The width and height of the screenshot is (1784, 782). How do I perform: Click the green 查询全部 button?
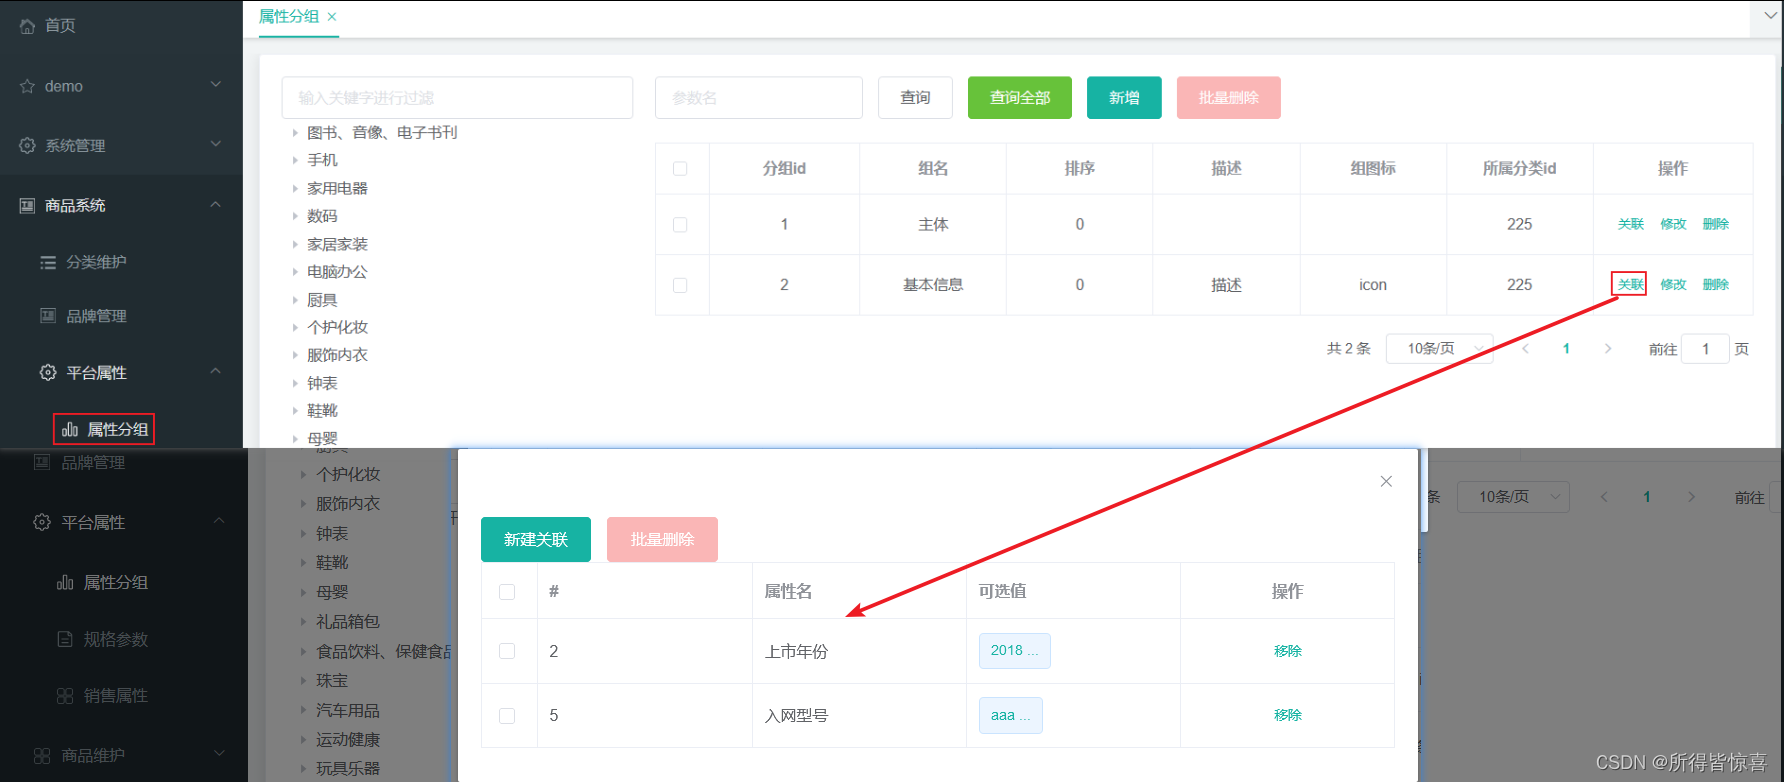click(1020, 98)
